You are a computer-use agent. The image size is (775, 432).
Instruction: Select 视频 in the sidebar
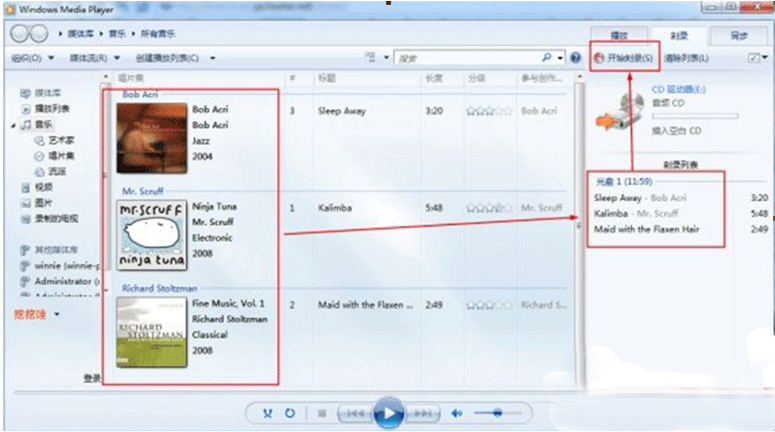43,187
